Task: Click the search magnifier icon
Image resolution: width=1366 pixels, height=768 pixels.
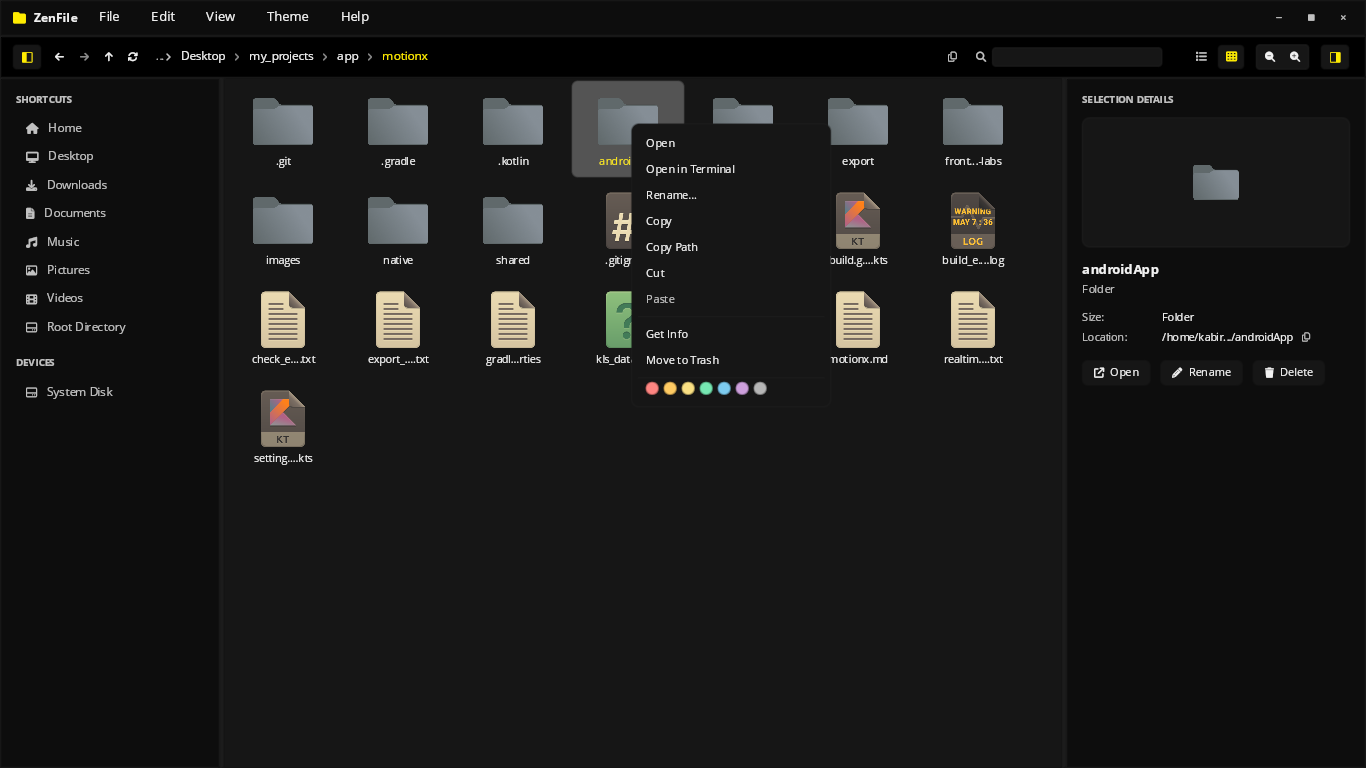Action: (x=981, y=57)
